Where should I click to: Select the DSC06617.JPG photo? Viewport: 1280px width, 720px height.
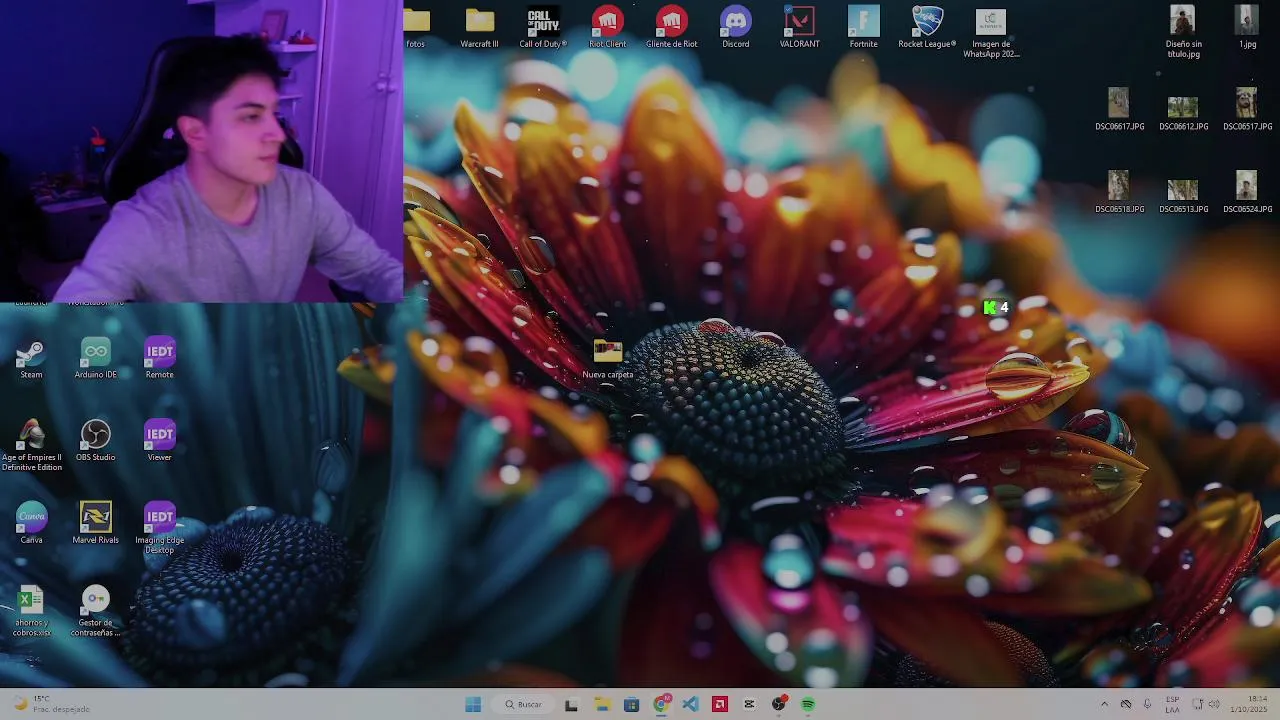click(1119, 109)
